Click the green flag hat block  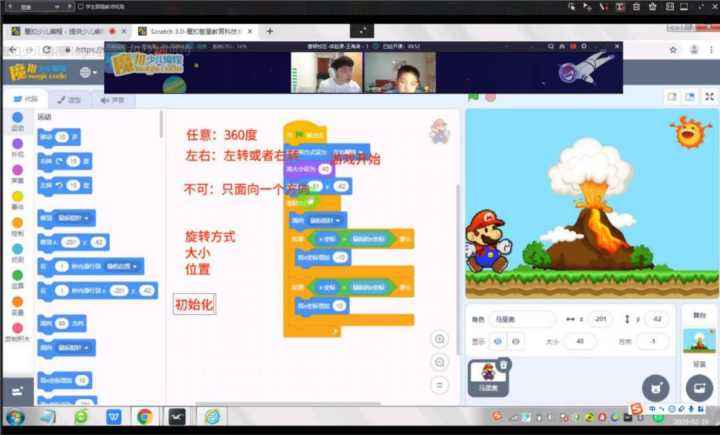[x=305, y=132]
